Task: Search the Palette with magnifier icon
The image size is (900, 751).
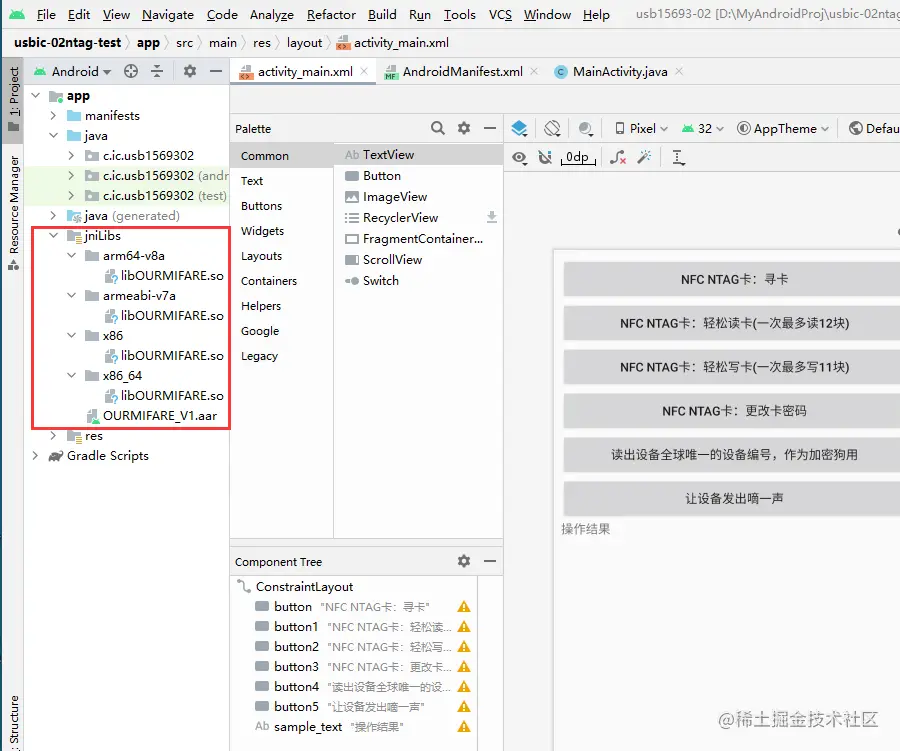Action: click(x=438, y=128)
